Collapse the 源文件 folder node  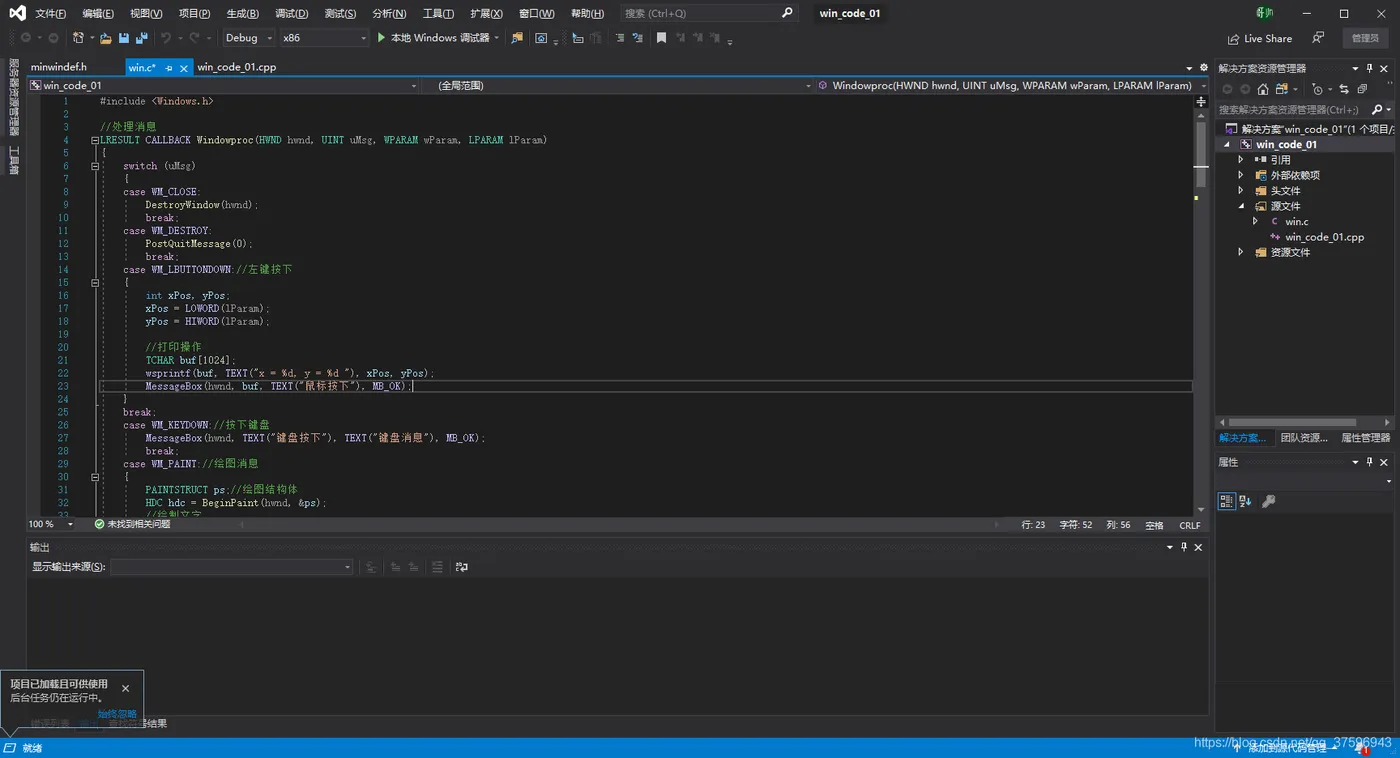[1241, 206]
